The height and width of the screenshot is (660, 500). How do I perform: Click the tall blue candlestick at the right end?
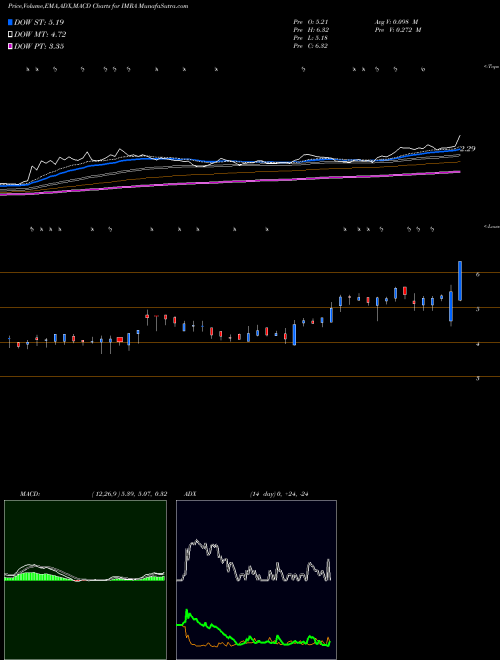(460, 281)
